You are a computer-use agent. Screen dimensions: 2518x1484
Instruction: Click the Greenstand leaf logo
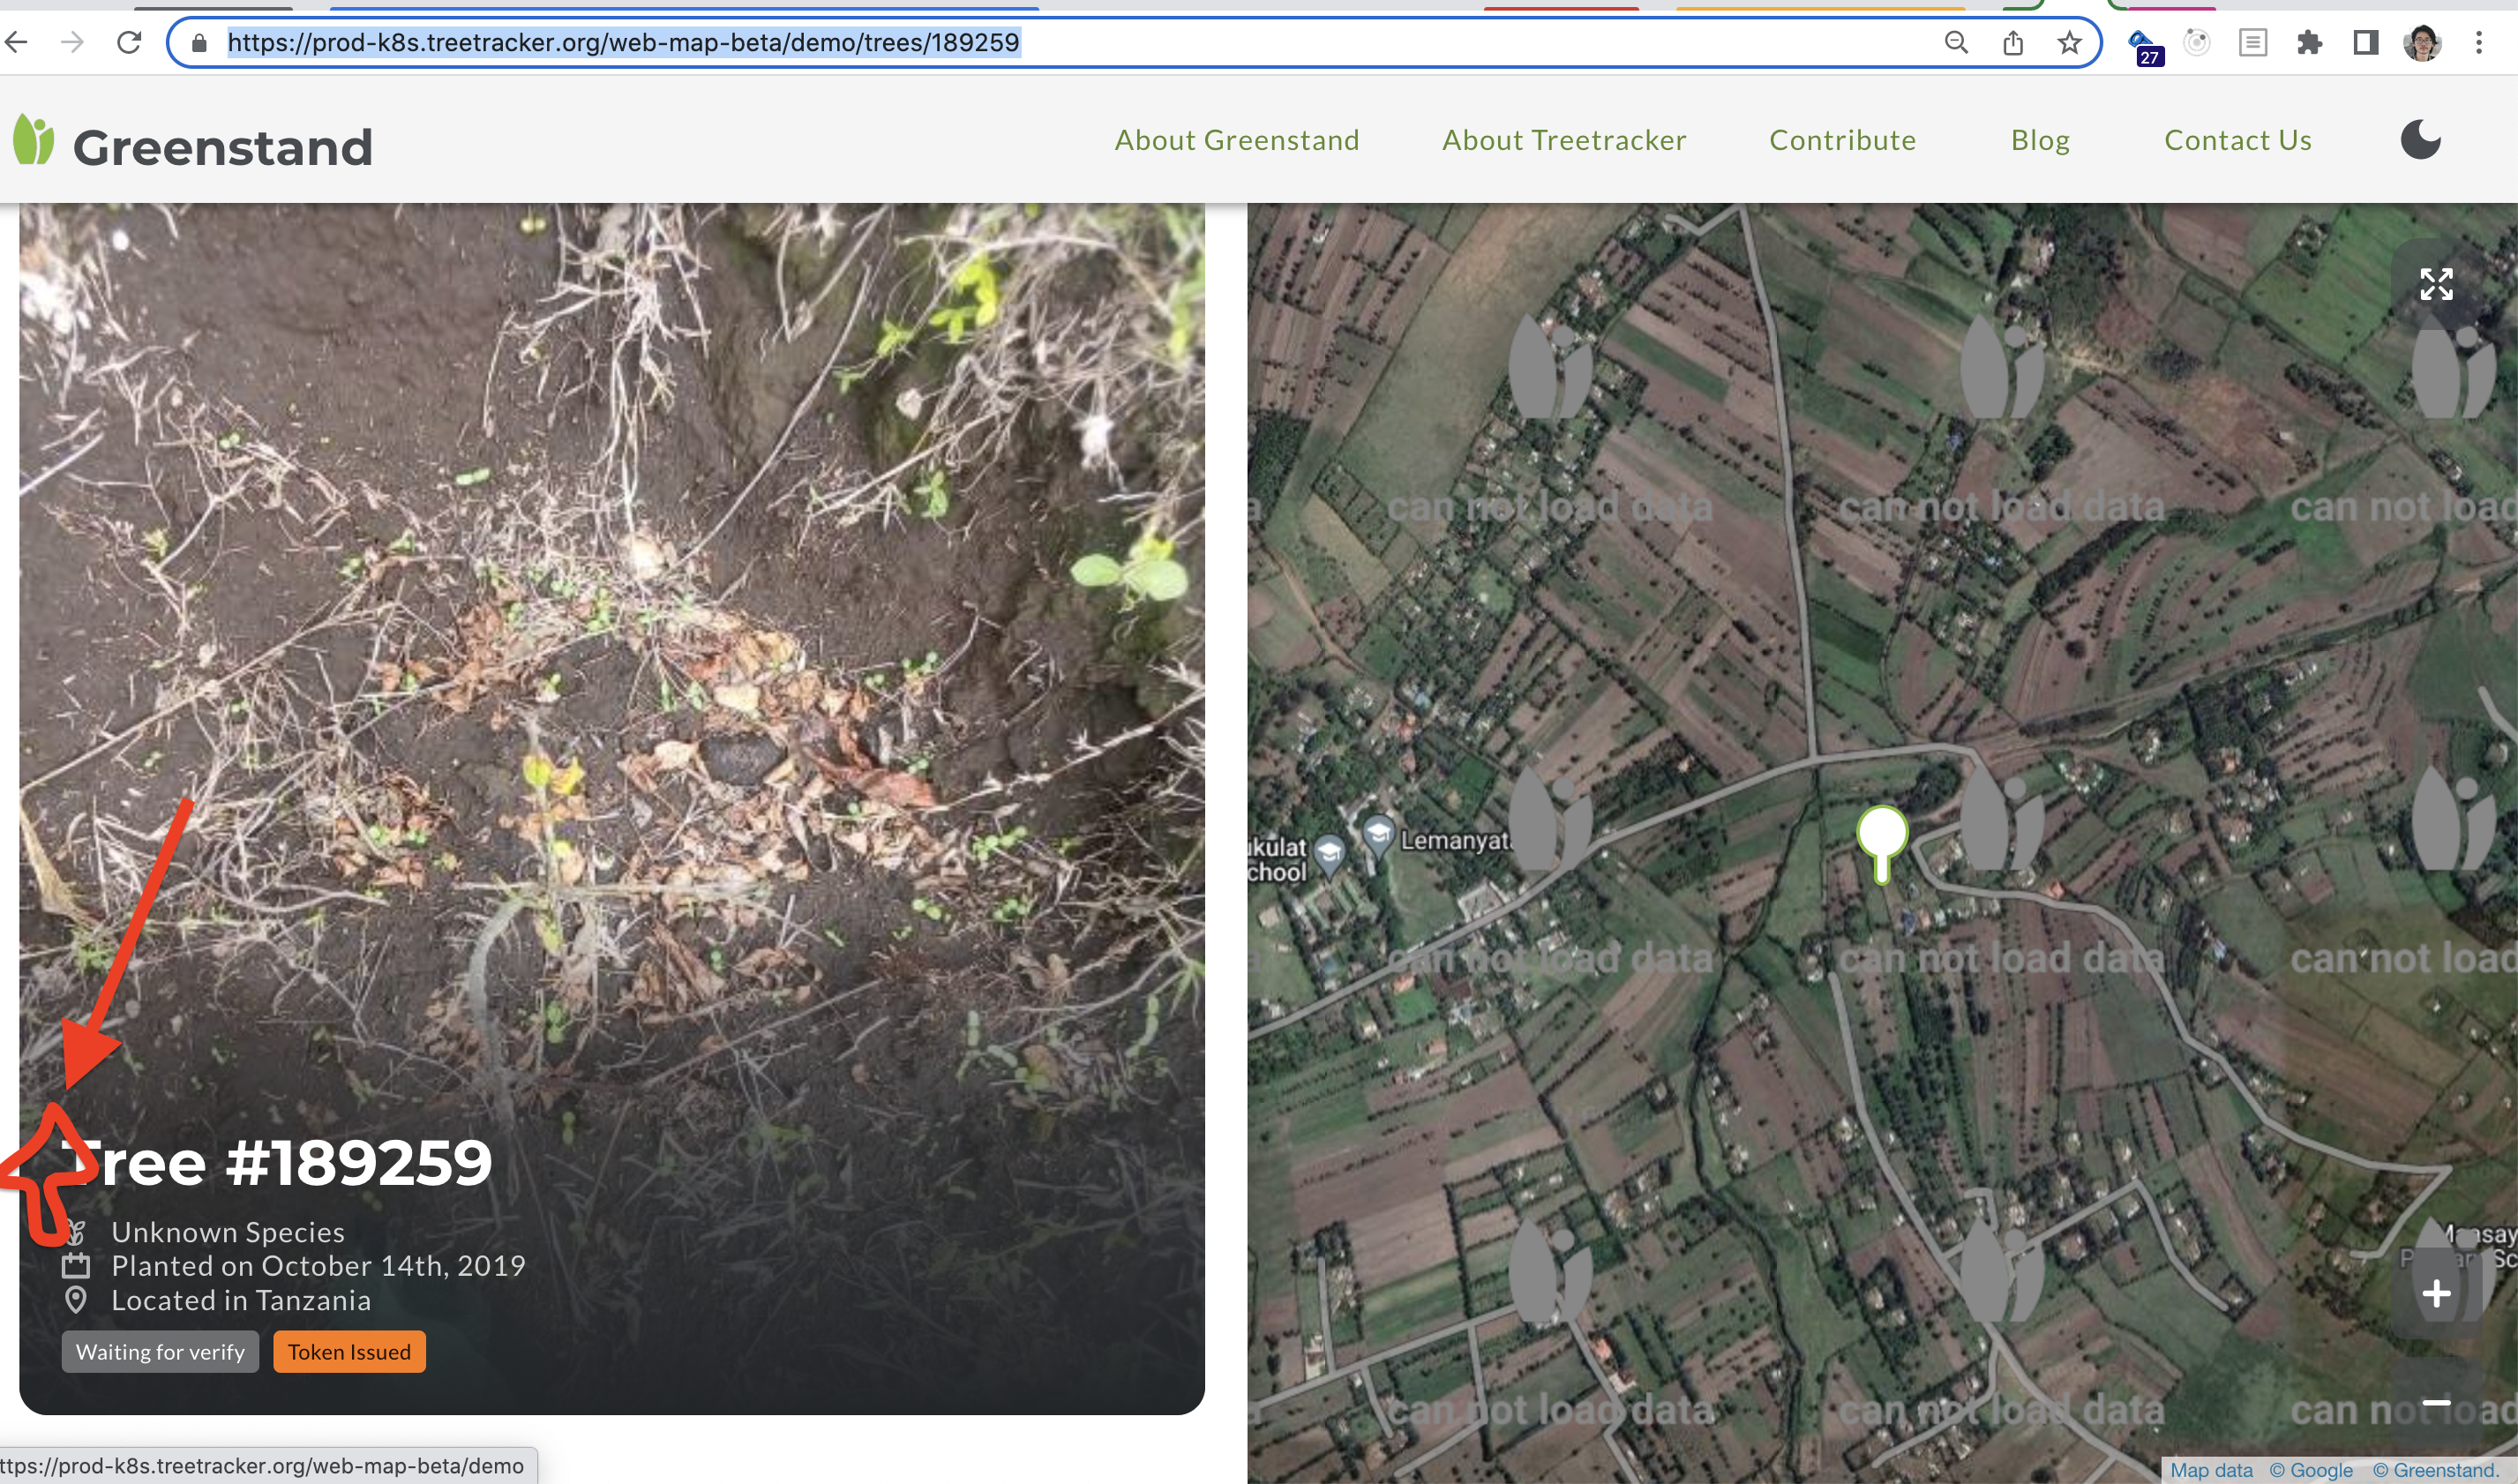pyautogui.click(x=33, y=140)
